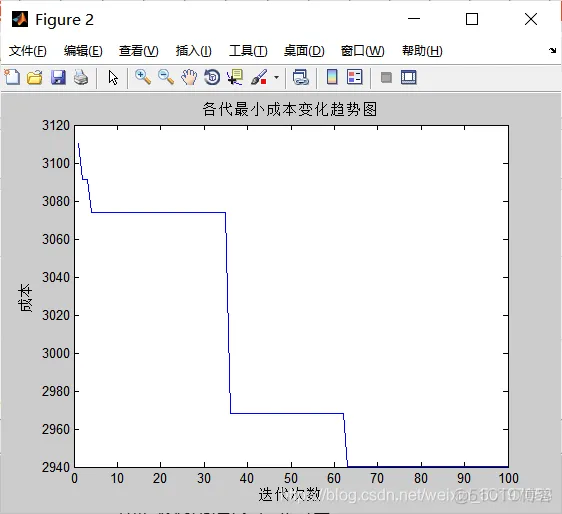Minimize the Figure 2 window
Image resolution: width=562 pixels, height=514 pixels.
(414, 19)
